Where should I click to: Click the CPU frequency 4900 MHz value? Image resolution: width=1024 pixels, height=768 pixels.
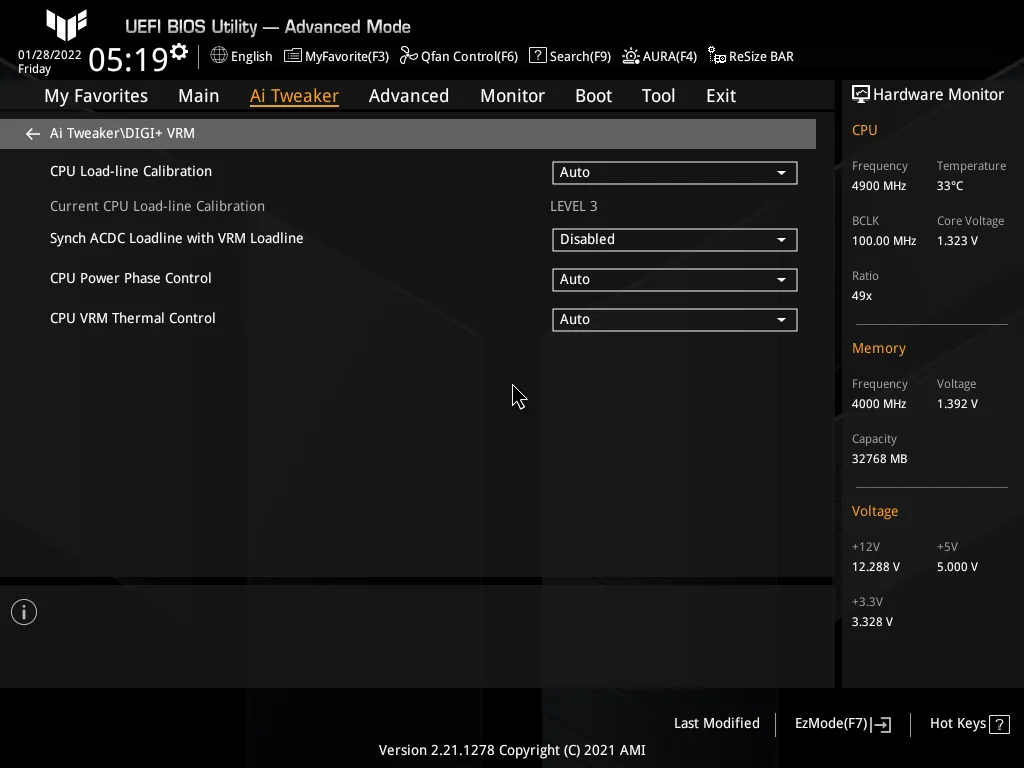pyautogui.click(x=879, y=186)
